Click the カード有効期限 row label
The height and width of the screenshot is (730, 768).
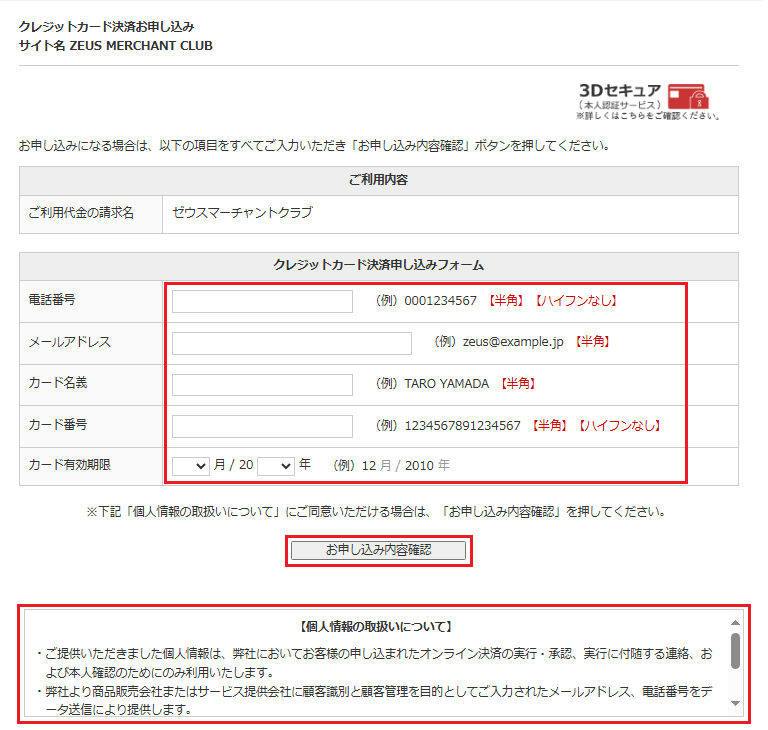pos(70,465)
